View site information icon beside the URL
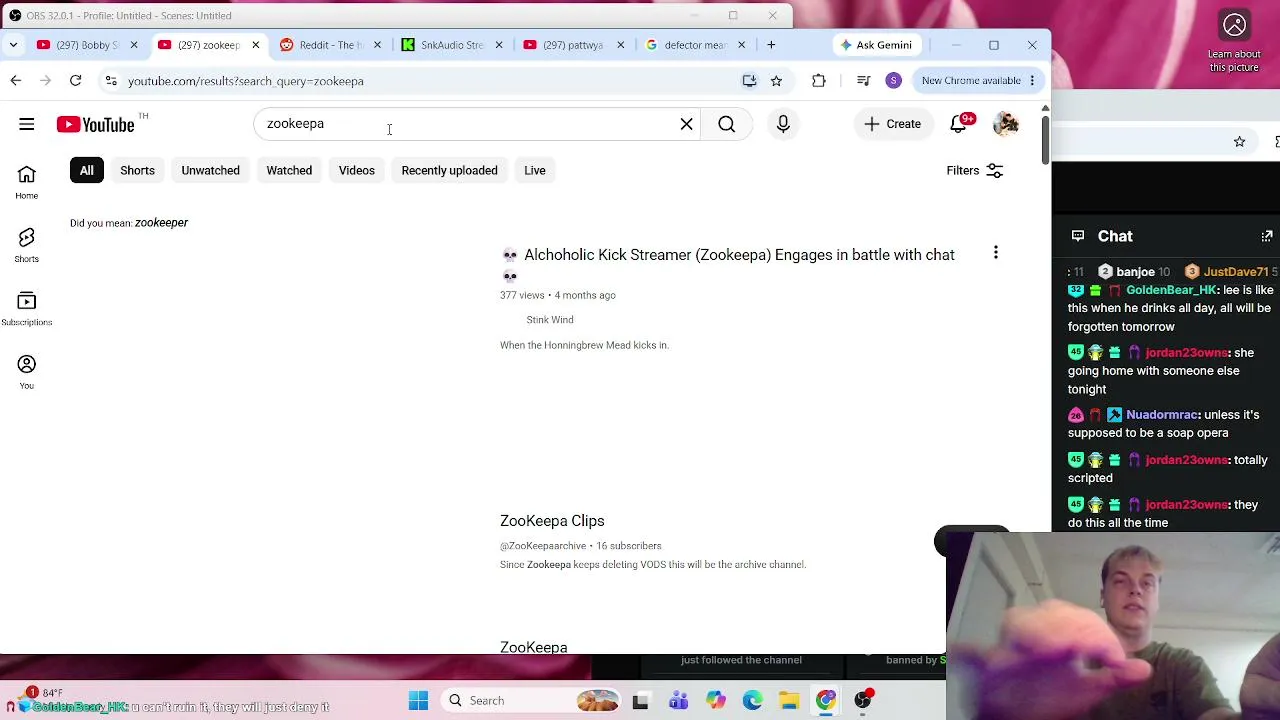Viewport: 1280px width, 720px height. pyautogui.click(x=111, y=81)
